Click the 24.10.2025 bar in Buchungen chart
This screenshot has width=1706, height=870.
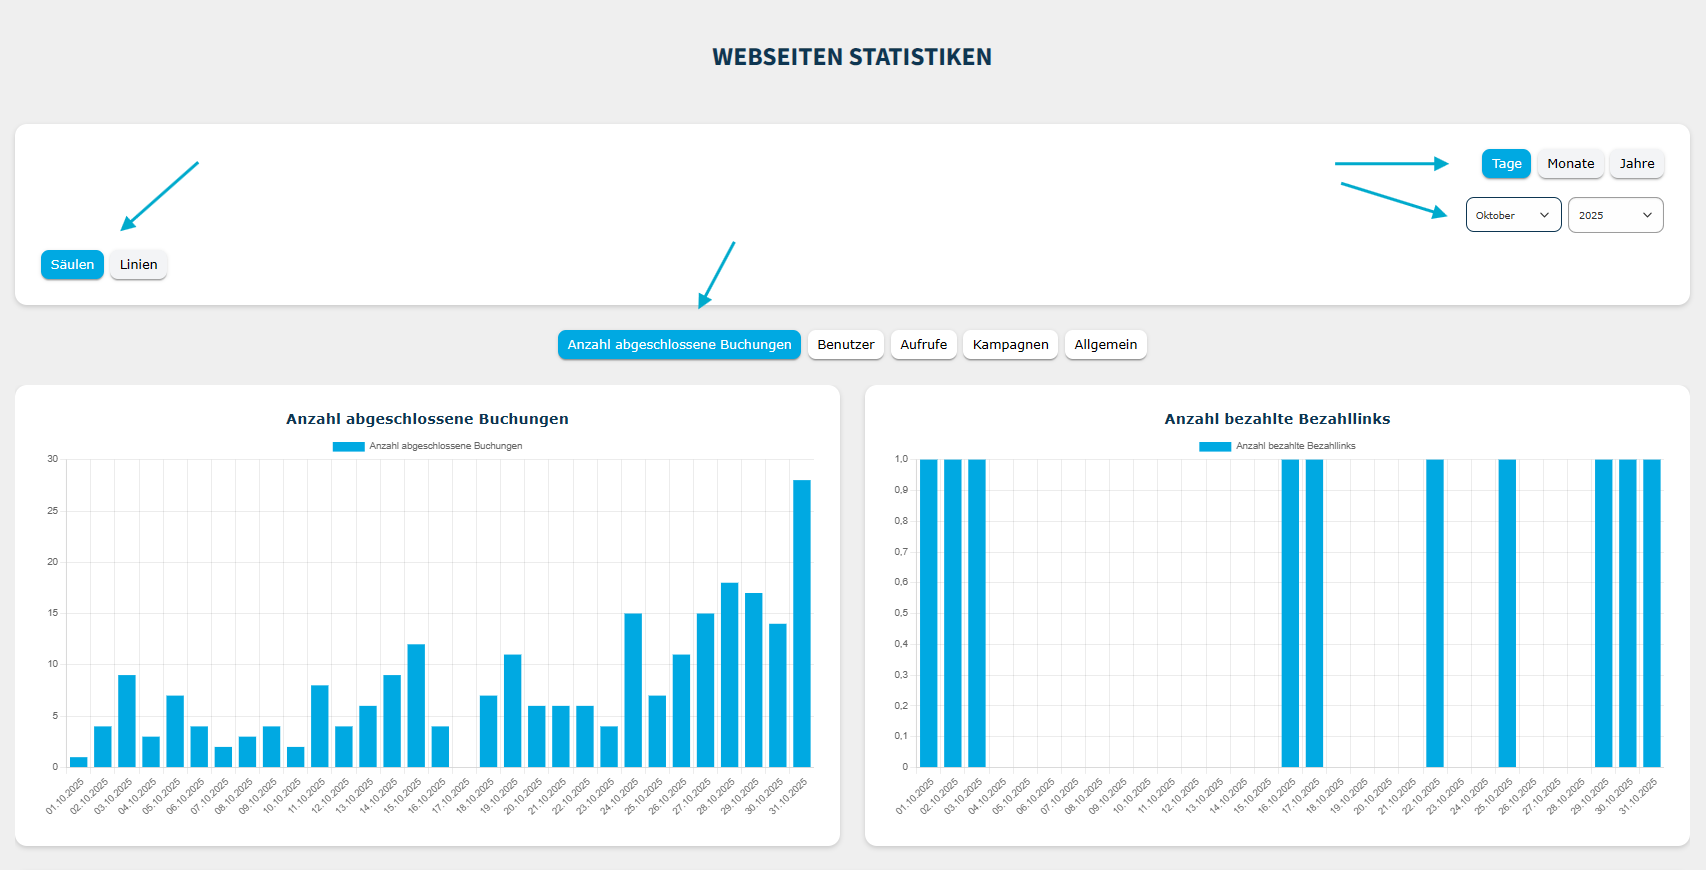[633, 690]
